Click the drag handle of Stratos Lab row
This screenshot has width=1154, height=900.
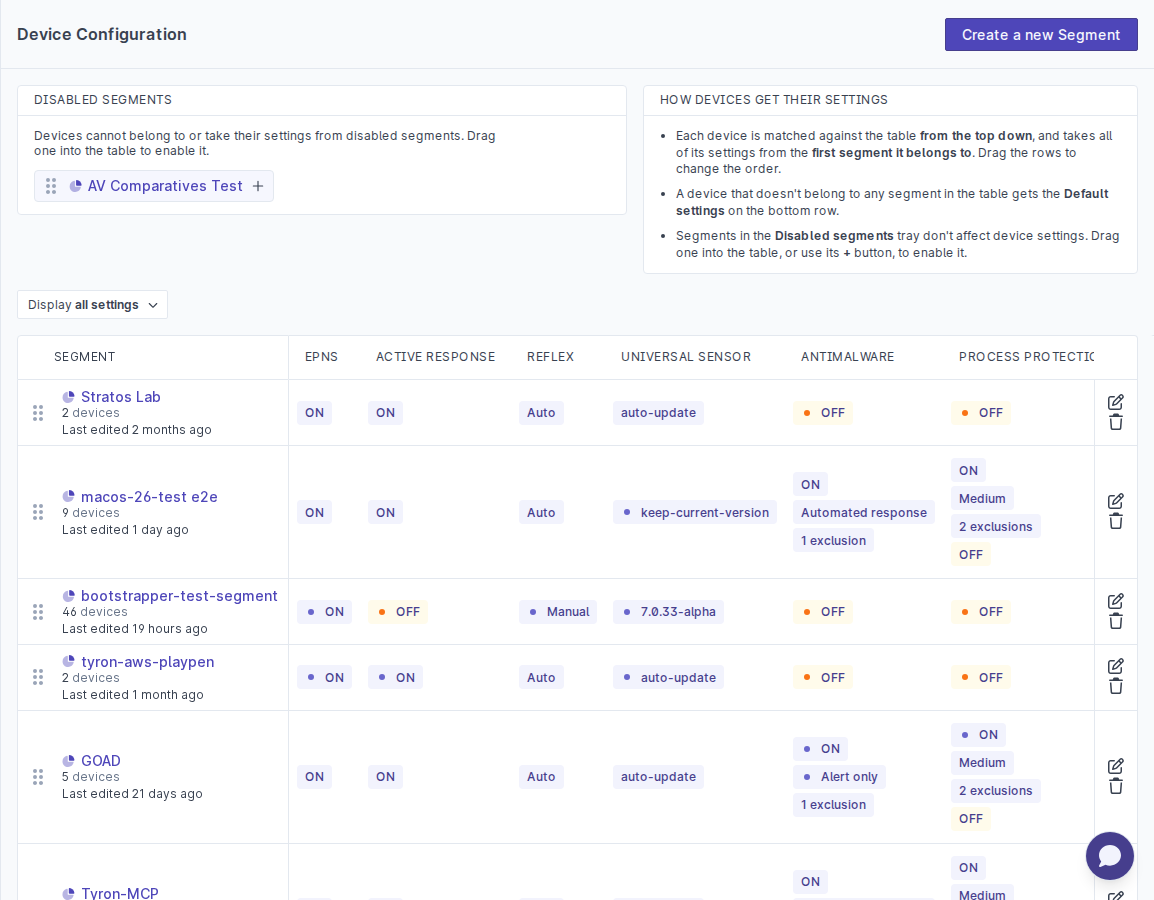click(38, 413)
